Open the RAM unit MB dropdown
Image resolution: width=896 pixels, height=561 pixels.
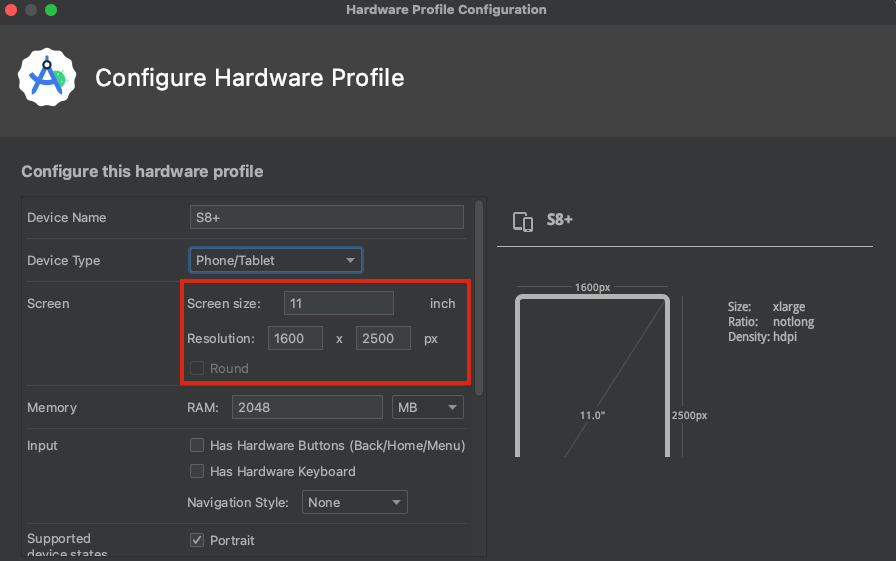427,407
